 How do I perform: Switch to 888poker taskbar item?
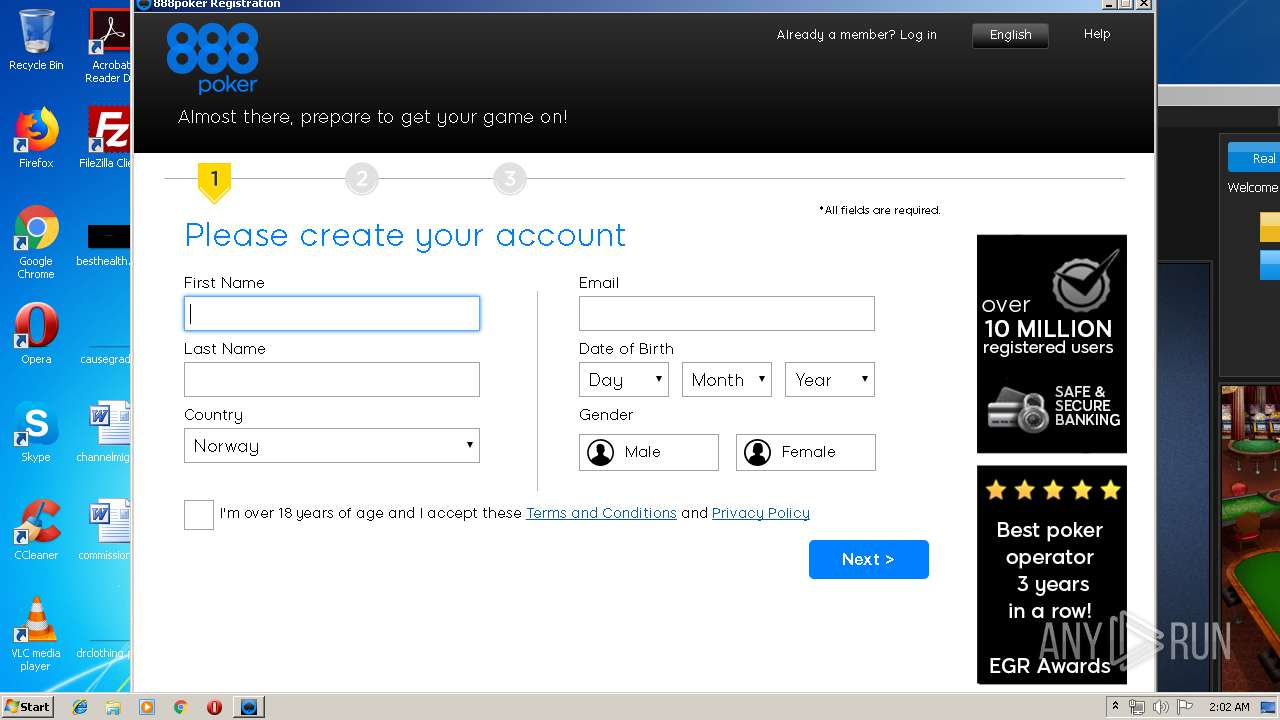click(x=249, y=707)
